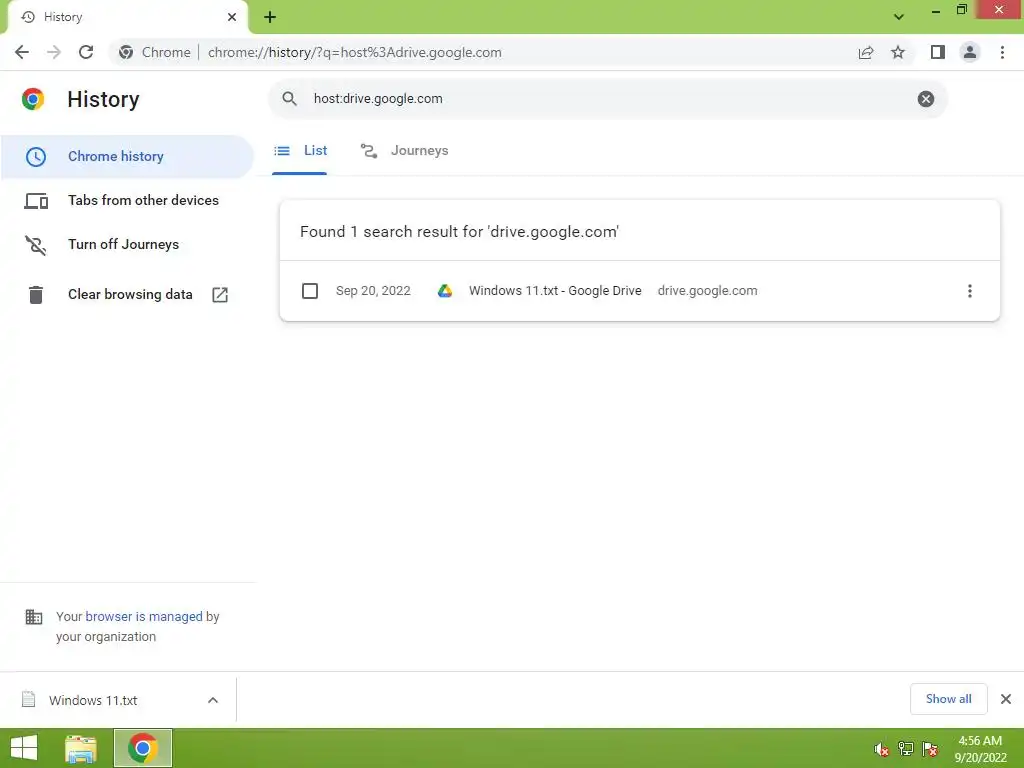Click the forward navigation arrow
This screenshot has height=768, width=1024.
click(x=54, y=52)
